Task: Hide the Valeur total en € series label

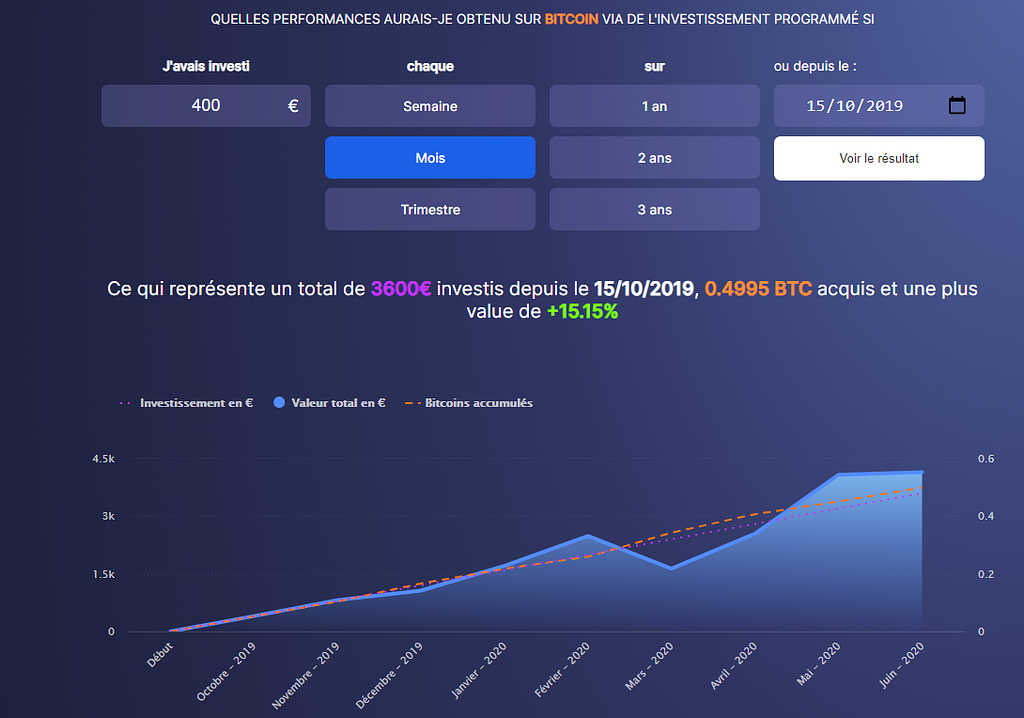Action: [x=338, y=403]
